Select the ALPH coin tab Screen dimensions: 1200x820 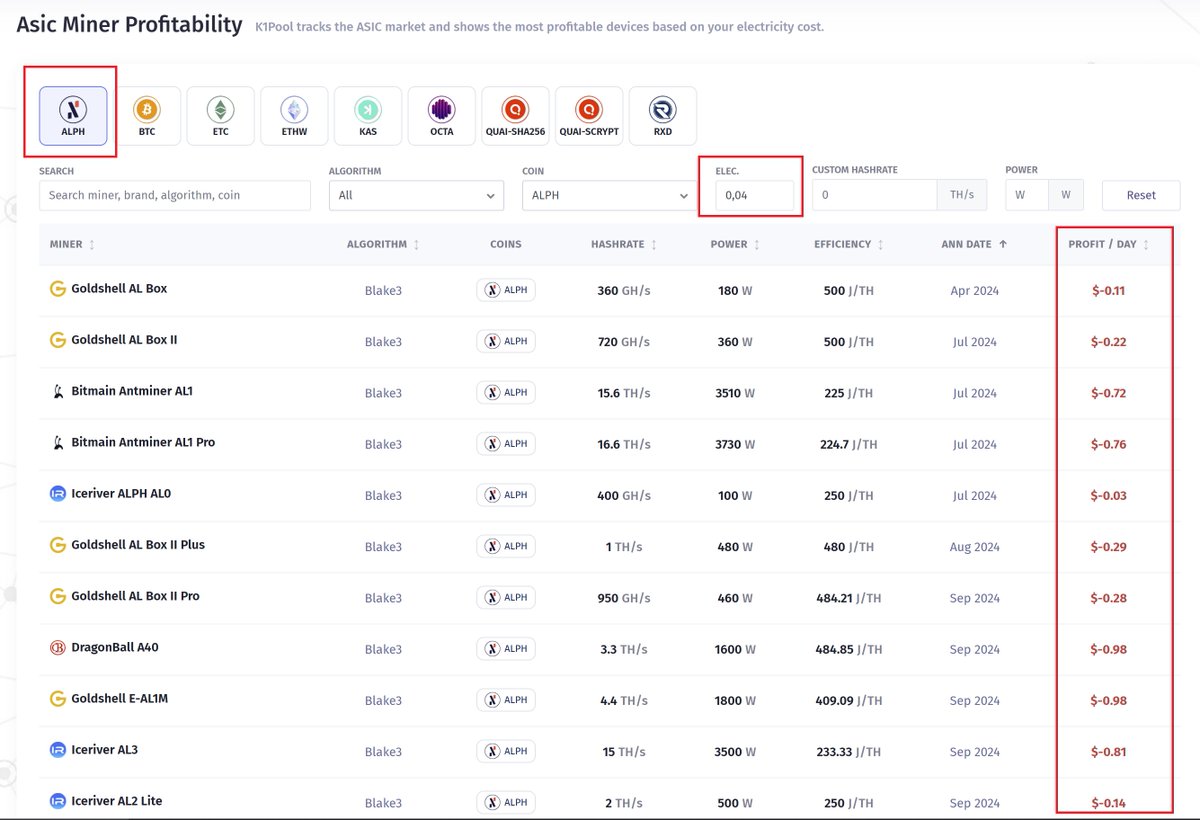73,115
